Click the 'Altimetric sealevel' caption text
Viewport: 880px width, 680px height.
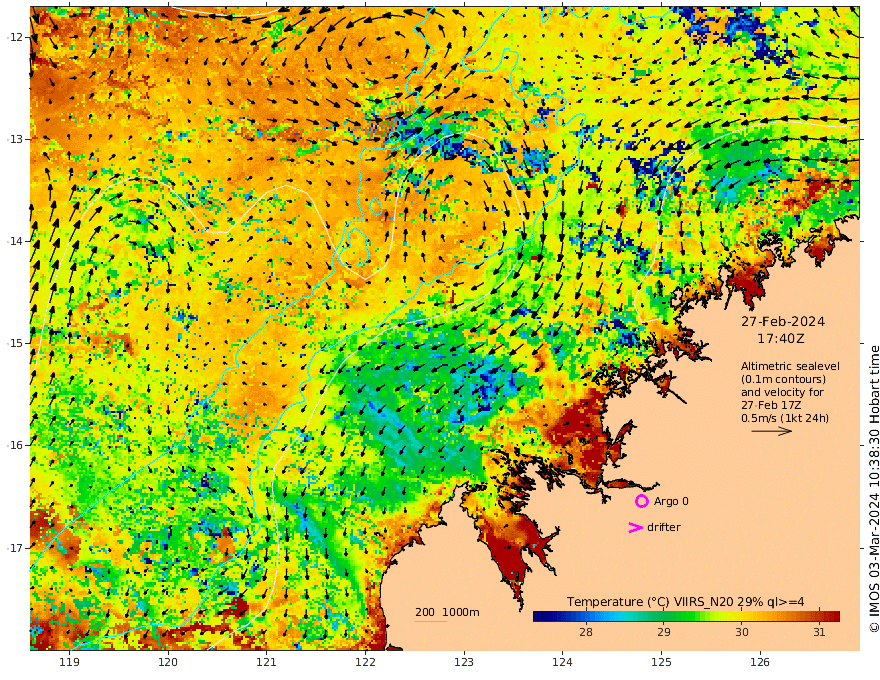(790, 366)
